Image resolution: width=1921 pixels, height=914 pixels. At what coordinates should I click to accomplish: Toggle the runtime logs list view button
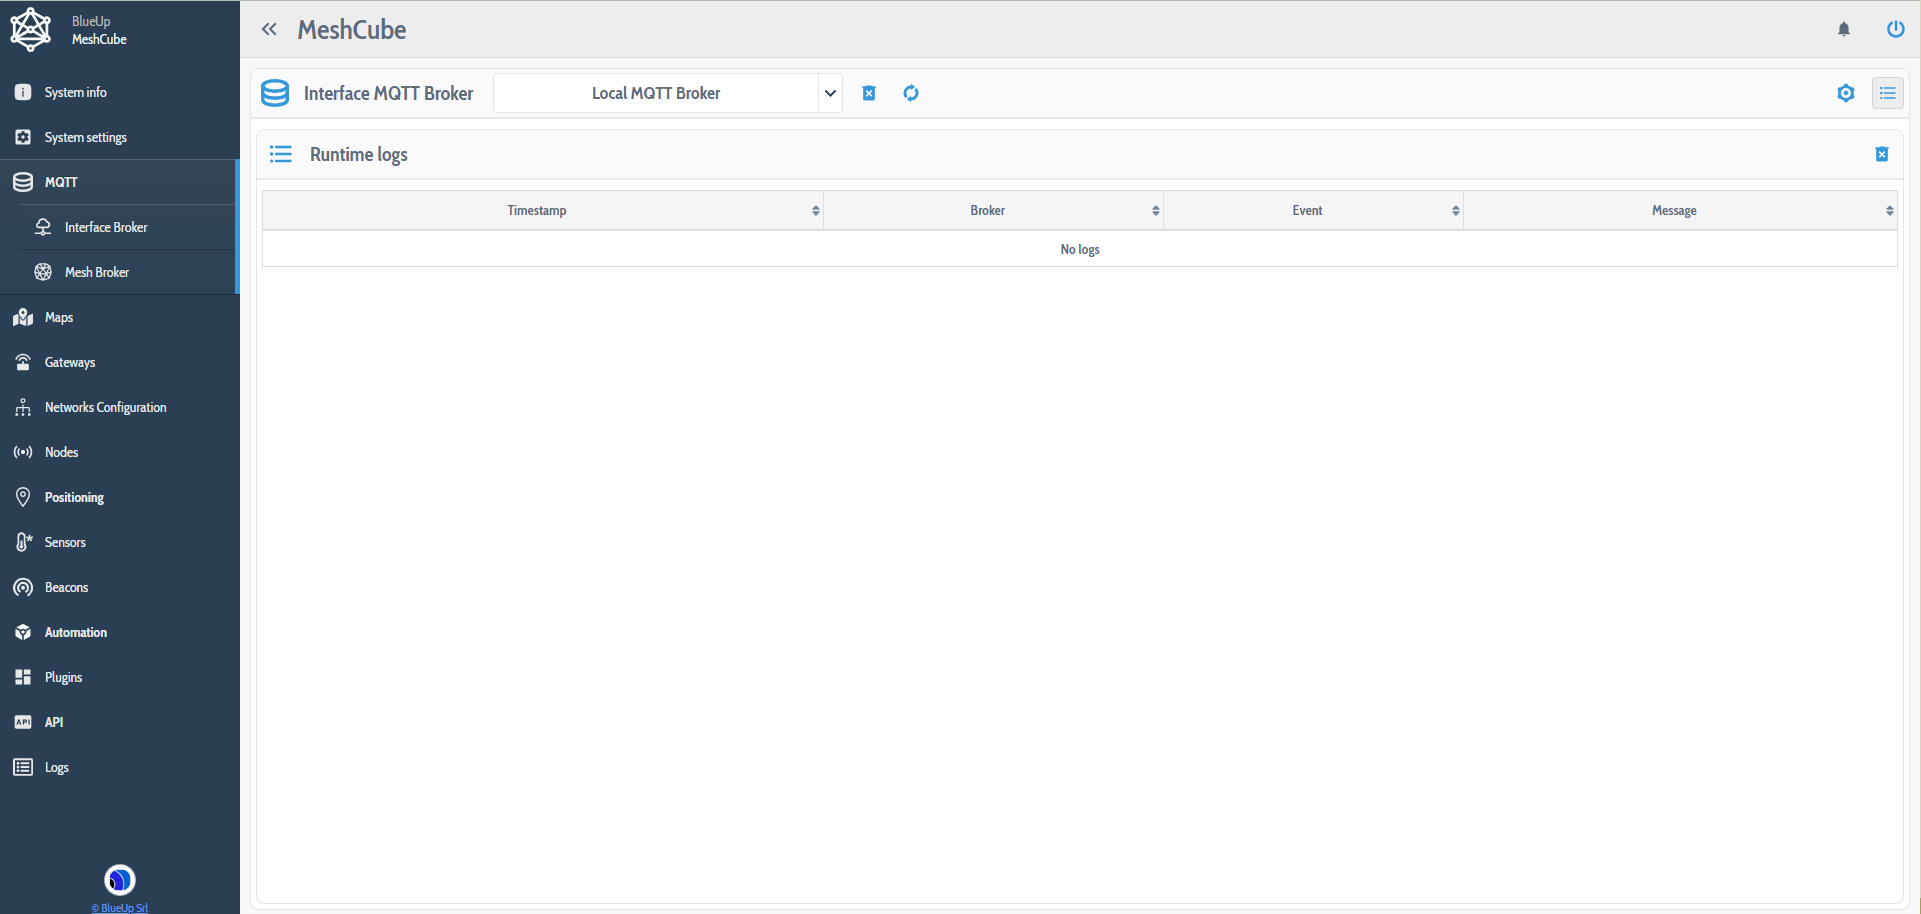coord(1888,93)
